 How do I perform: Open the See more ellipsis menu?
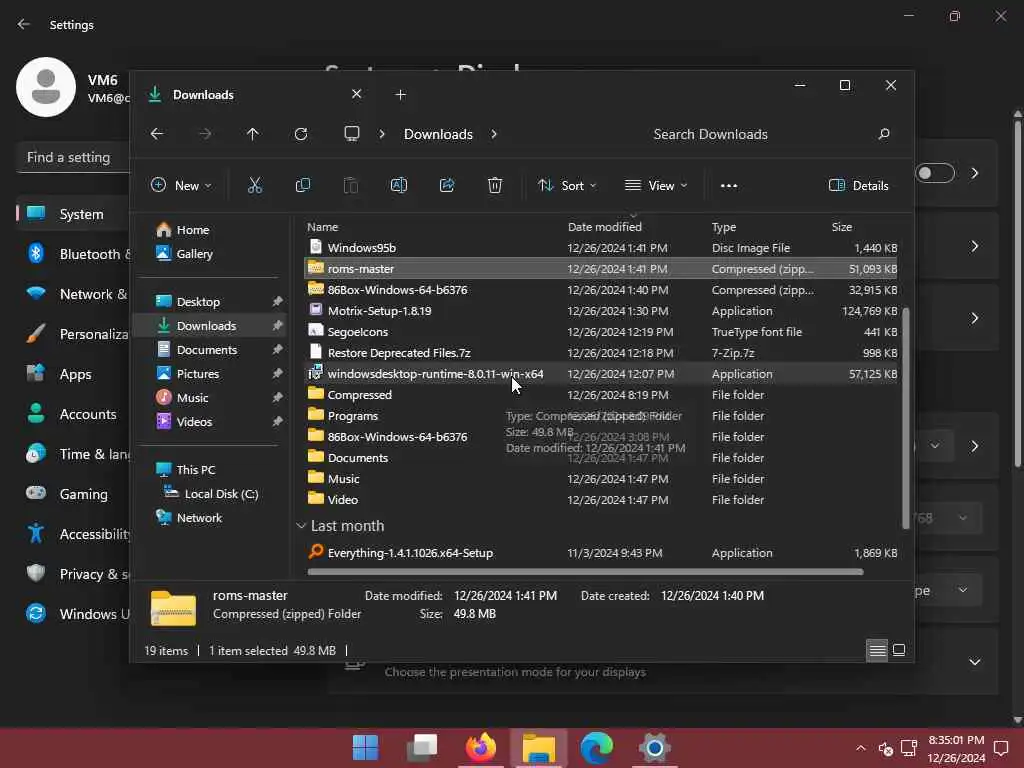point(729,185)
